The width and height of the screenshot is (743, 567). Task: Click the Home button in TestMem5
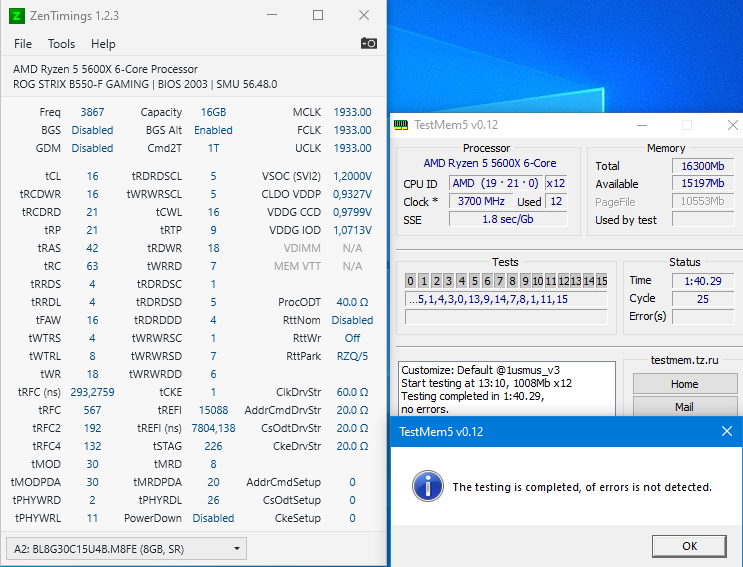[x=685, y=384]
